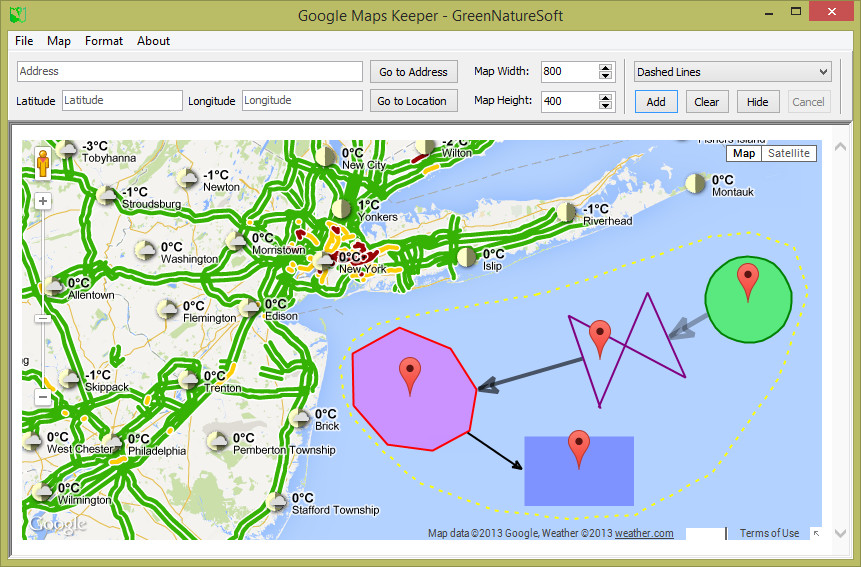Decrease Map Height with down arrow

point(605,105)
